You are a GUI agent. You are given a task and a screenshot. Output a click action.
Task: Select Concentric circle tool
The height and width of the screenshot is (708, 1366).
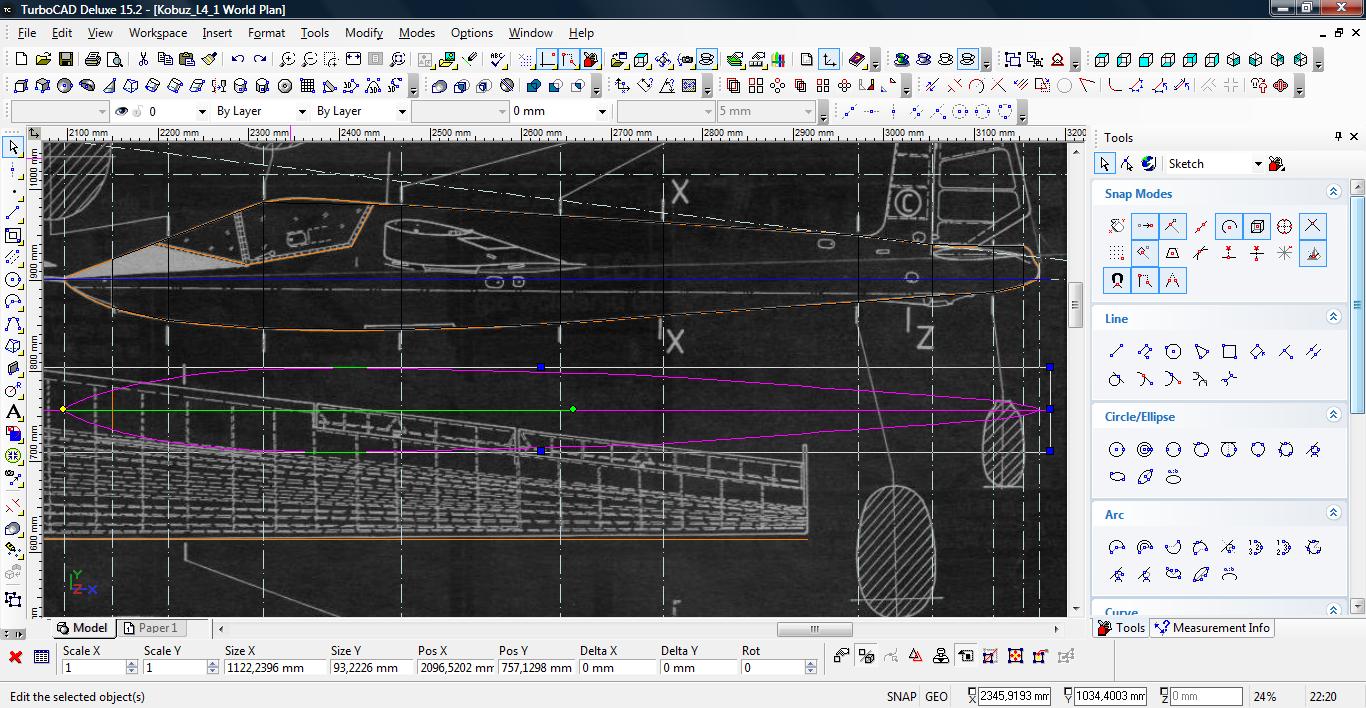1145,450
